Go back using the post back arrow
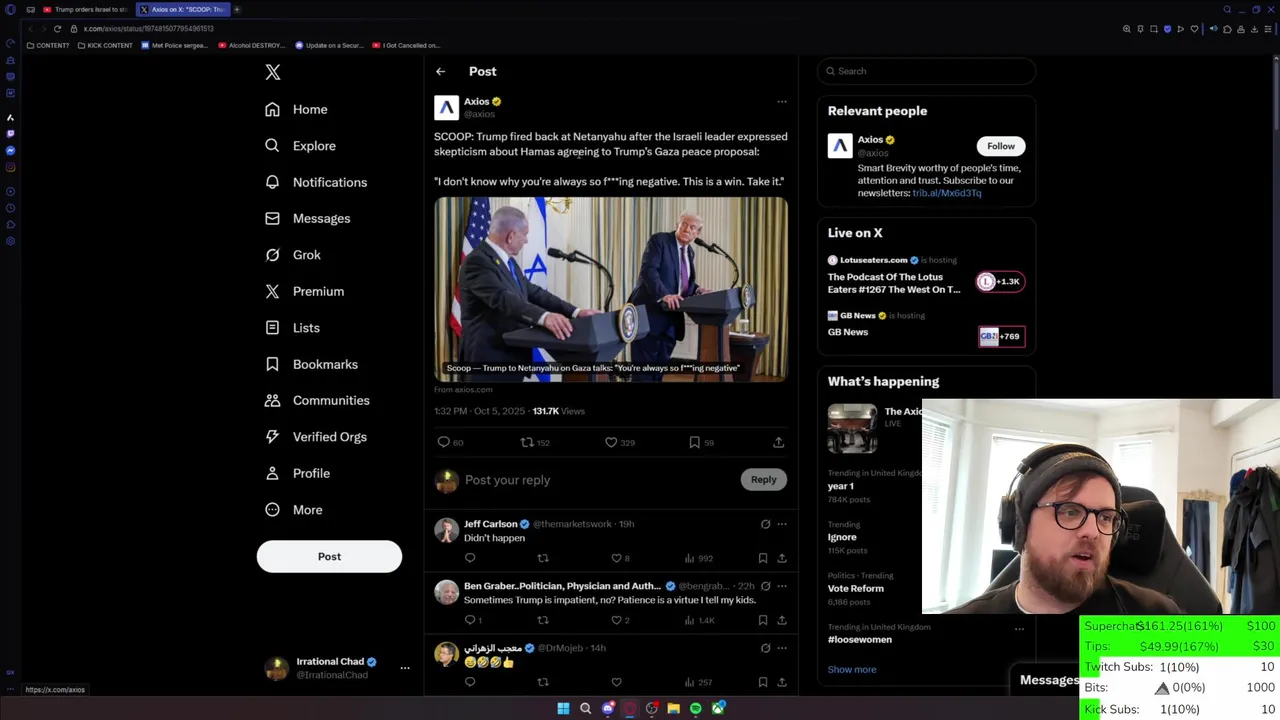1280x720 pixels. click(440, 71)
